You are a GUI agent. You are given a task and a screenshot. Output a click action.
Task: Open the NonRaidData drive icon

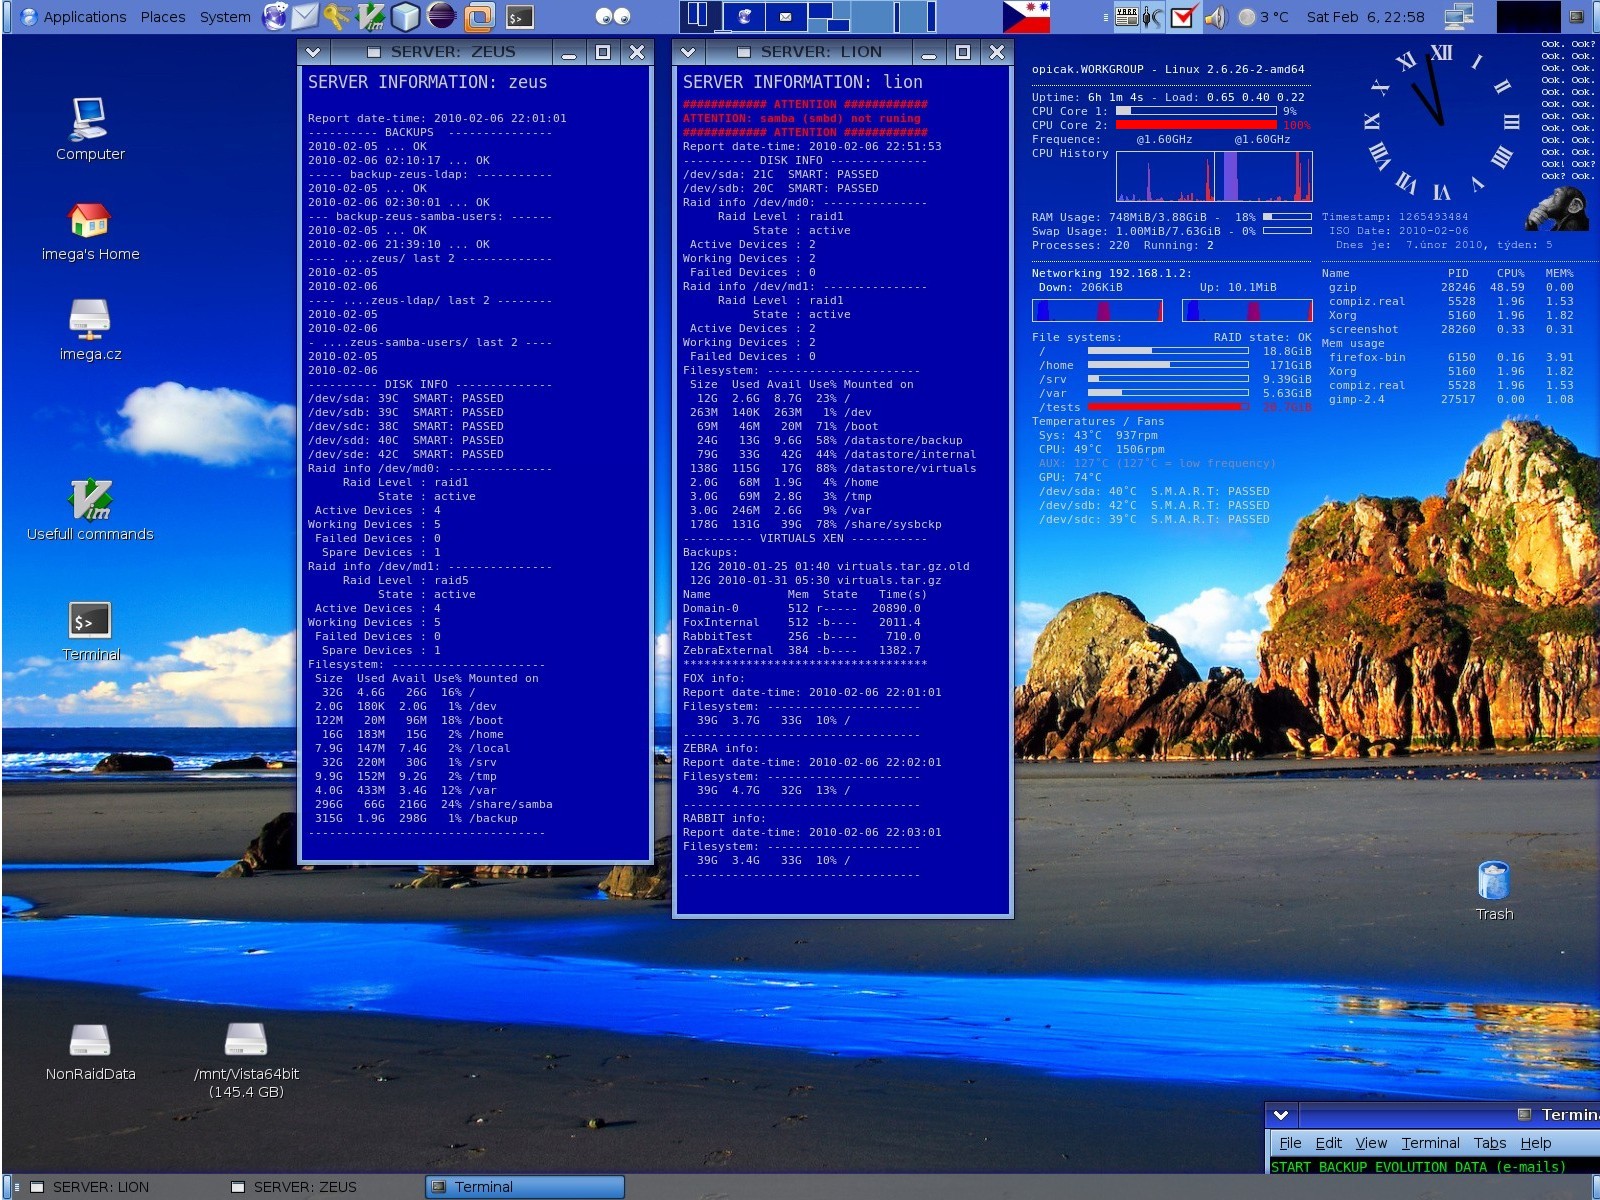pyautogui.click(x=90, y=1052)
